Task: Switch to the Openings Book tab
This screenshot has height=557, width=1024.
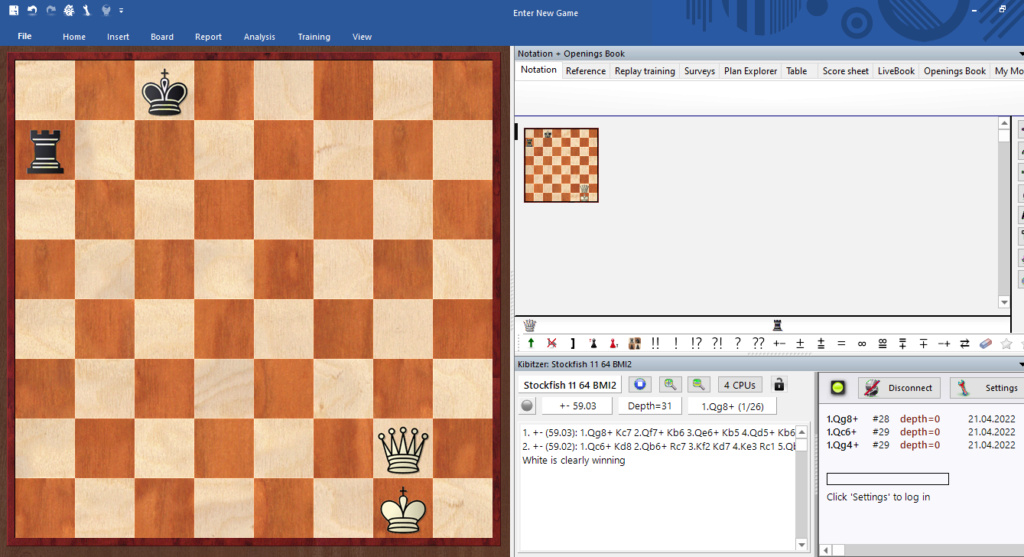Action: [x=954, y=71]
